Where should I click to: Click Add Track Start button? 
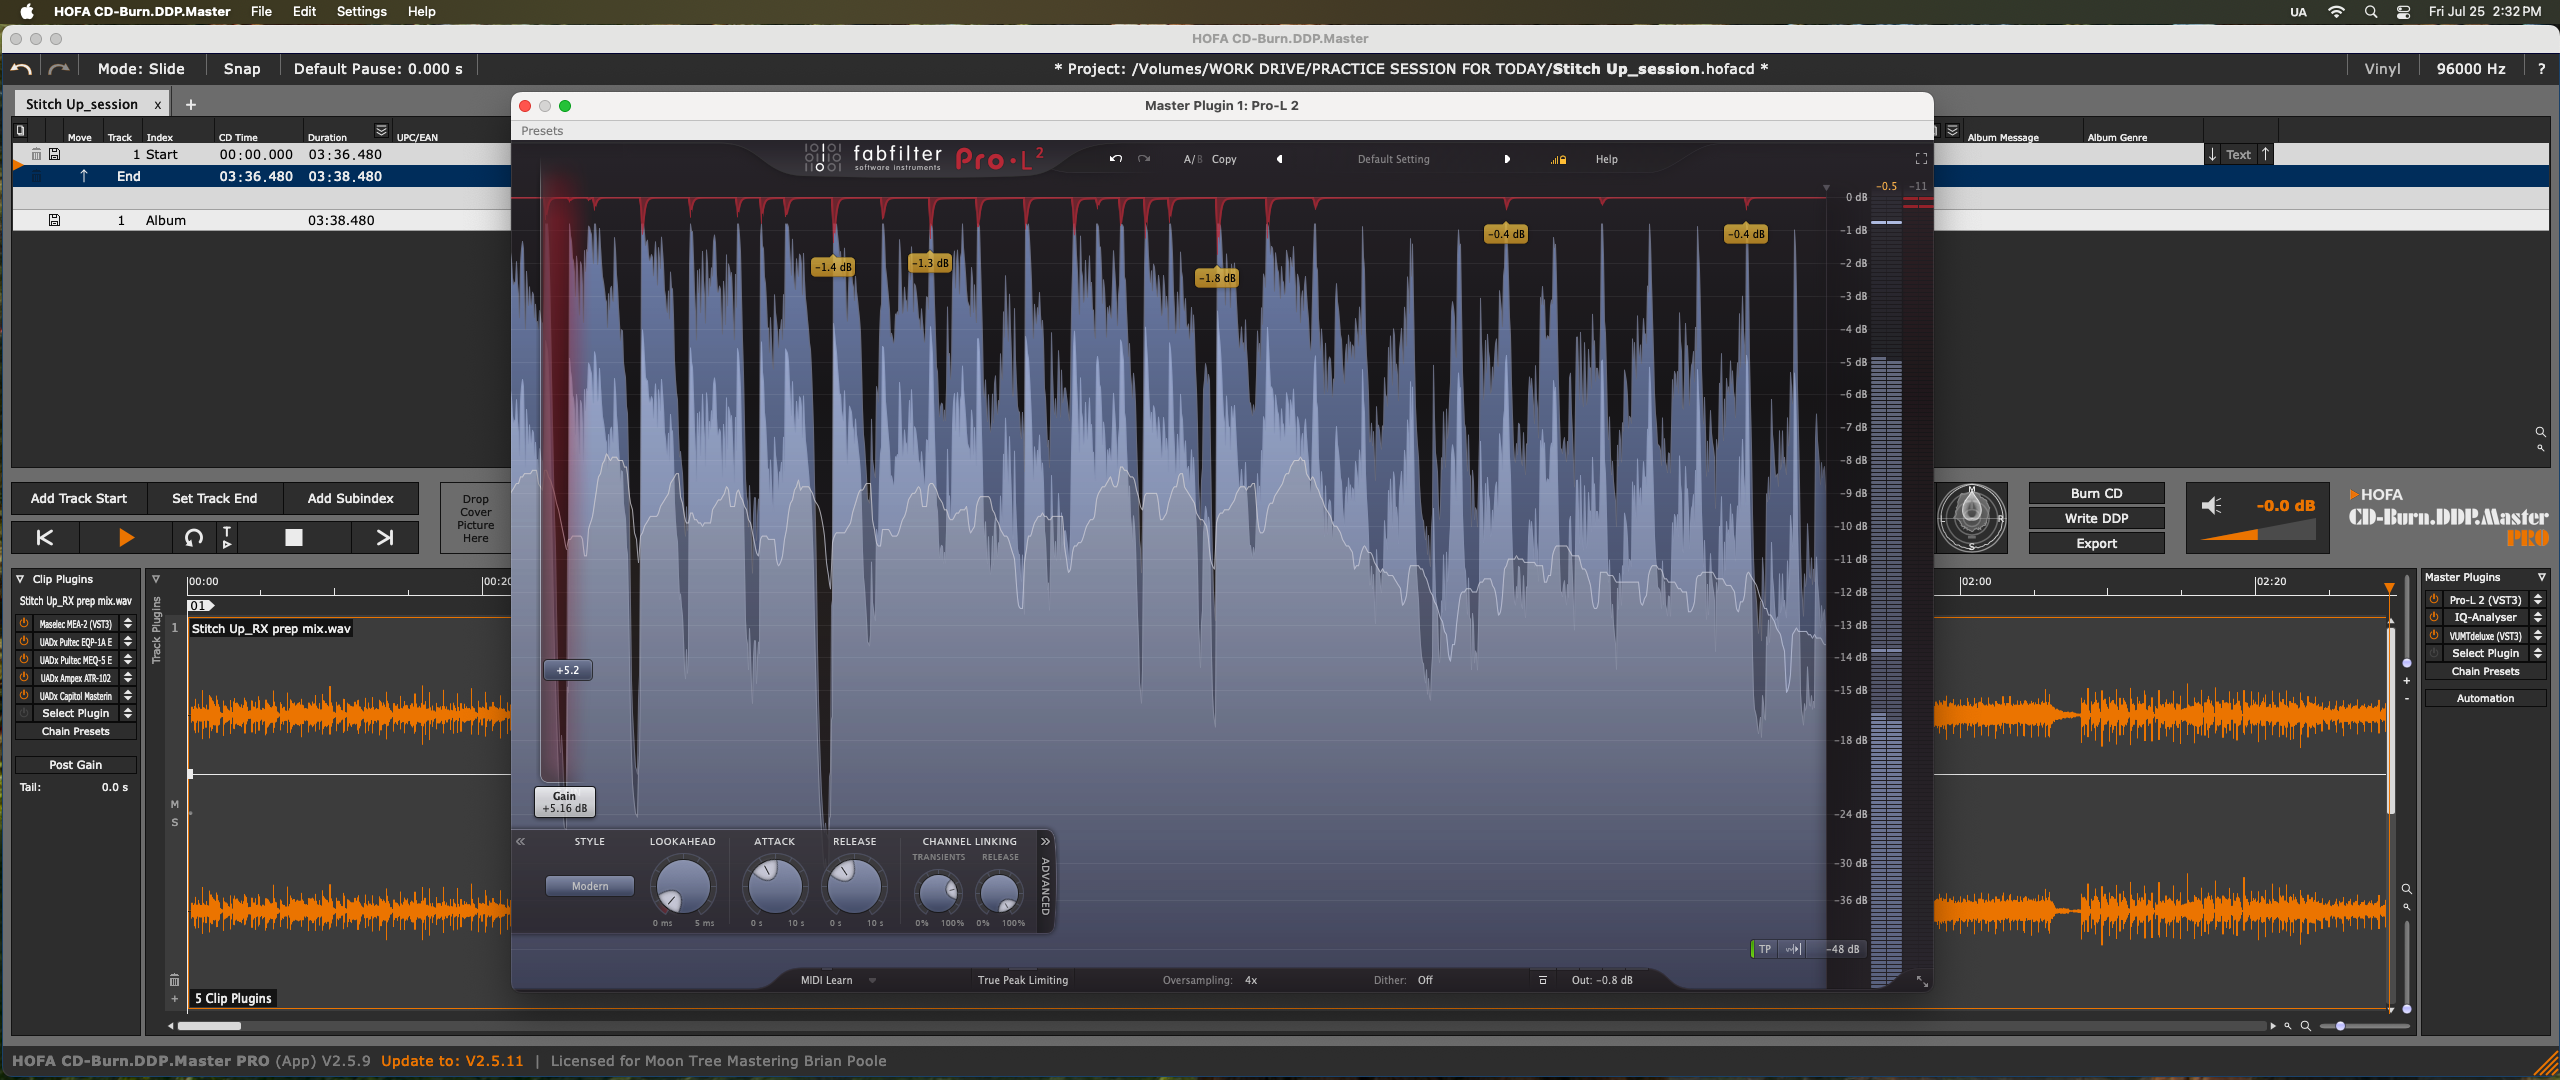point(79,498)
